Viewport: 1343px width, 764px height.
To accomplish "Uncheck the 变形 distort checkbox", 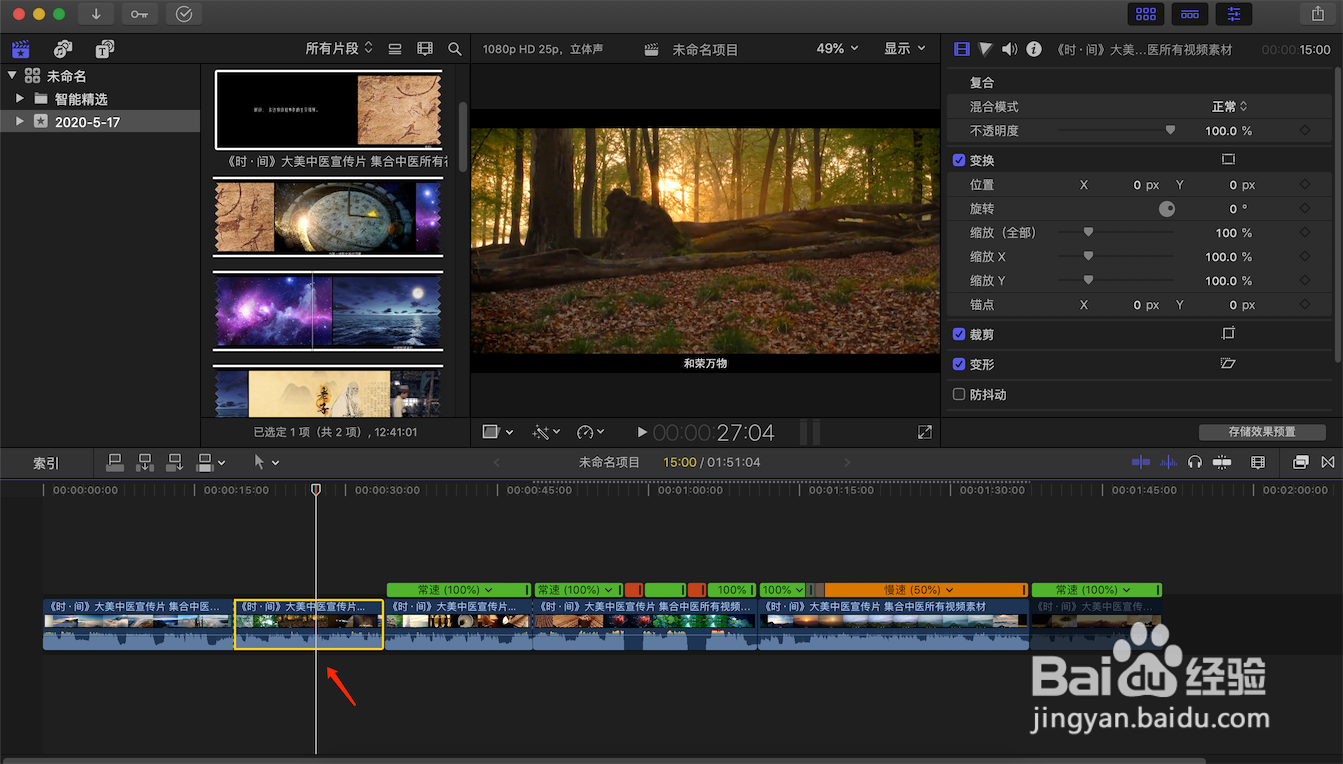I will point(959,365).
